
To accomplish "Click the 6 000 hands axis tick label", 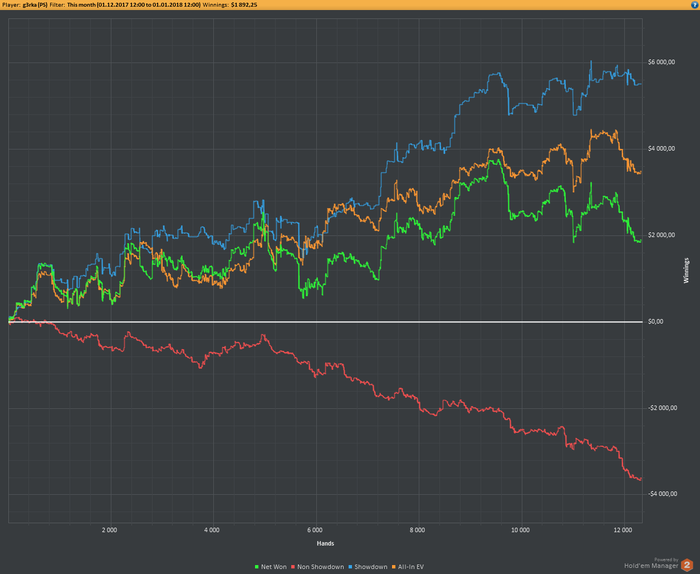I will pyautogui.click(x=315, y=530).
